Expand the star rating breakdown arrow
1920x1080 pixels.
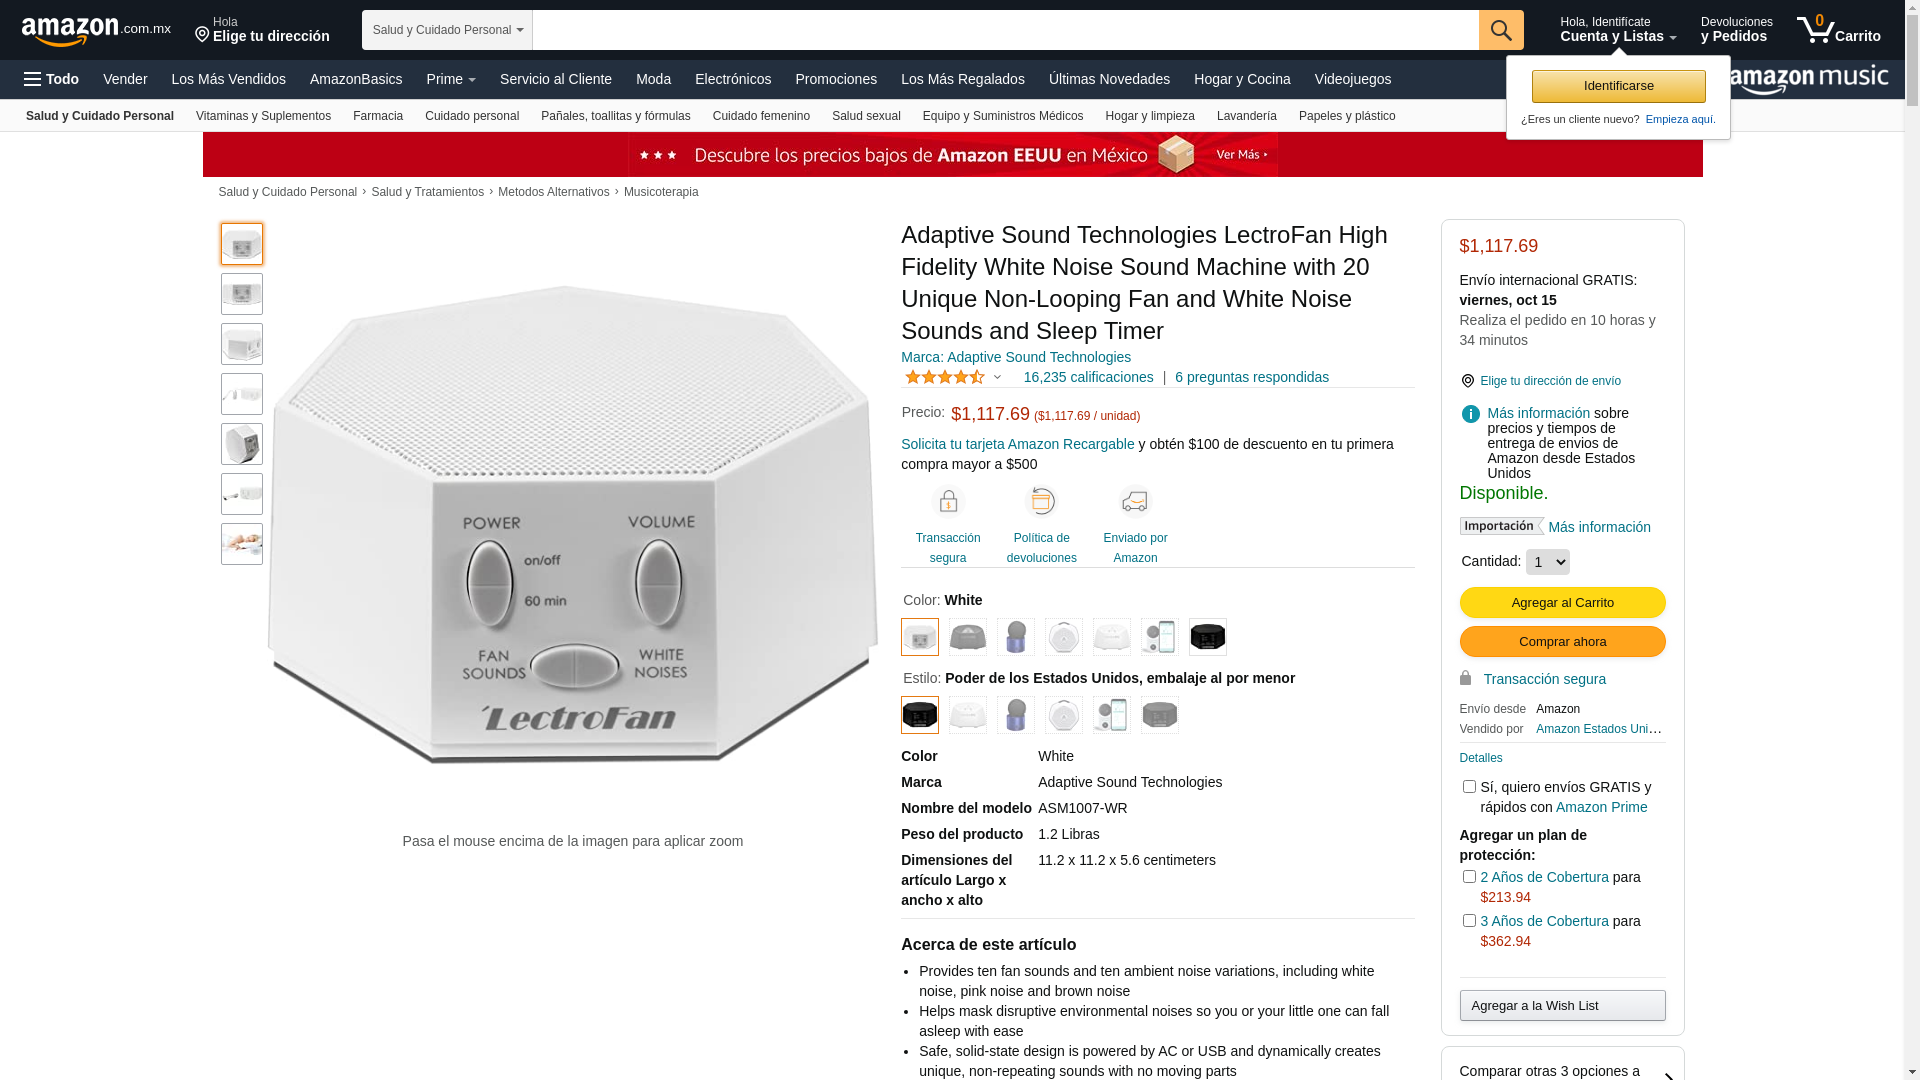997,378
